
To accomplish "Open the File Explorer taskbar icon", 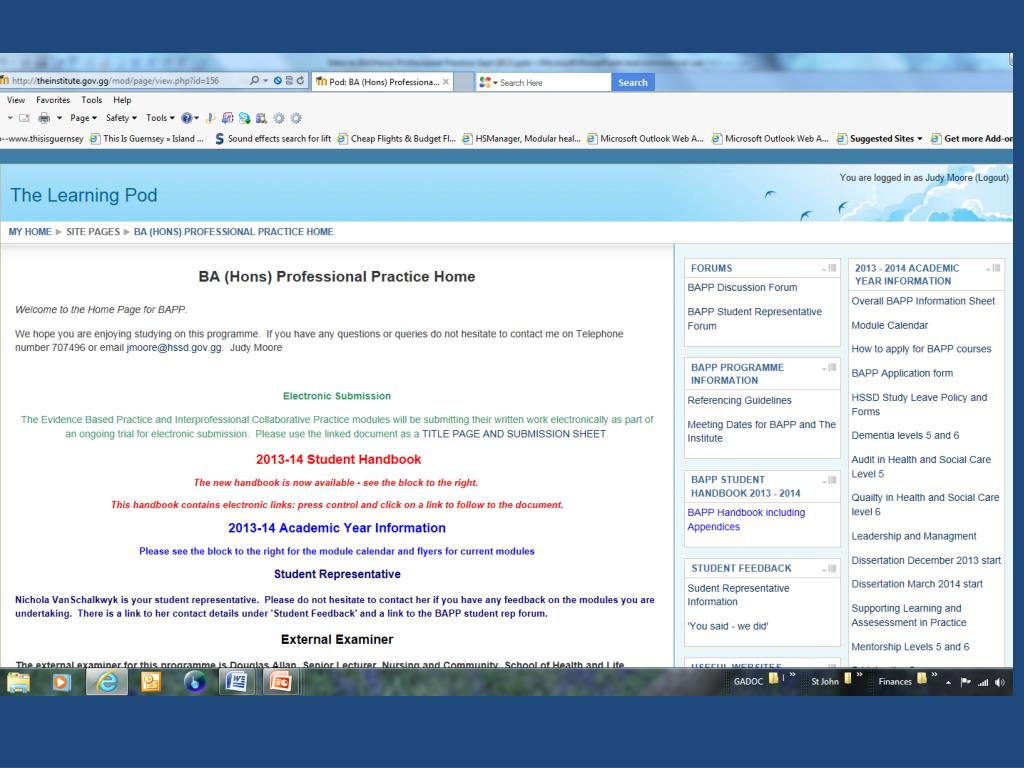I will tap(18, 682).
